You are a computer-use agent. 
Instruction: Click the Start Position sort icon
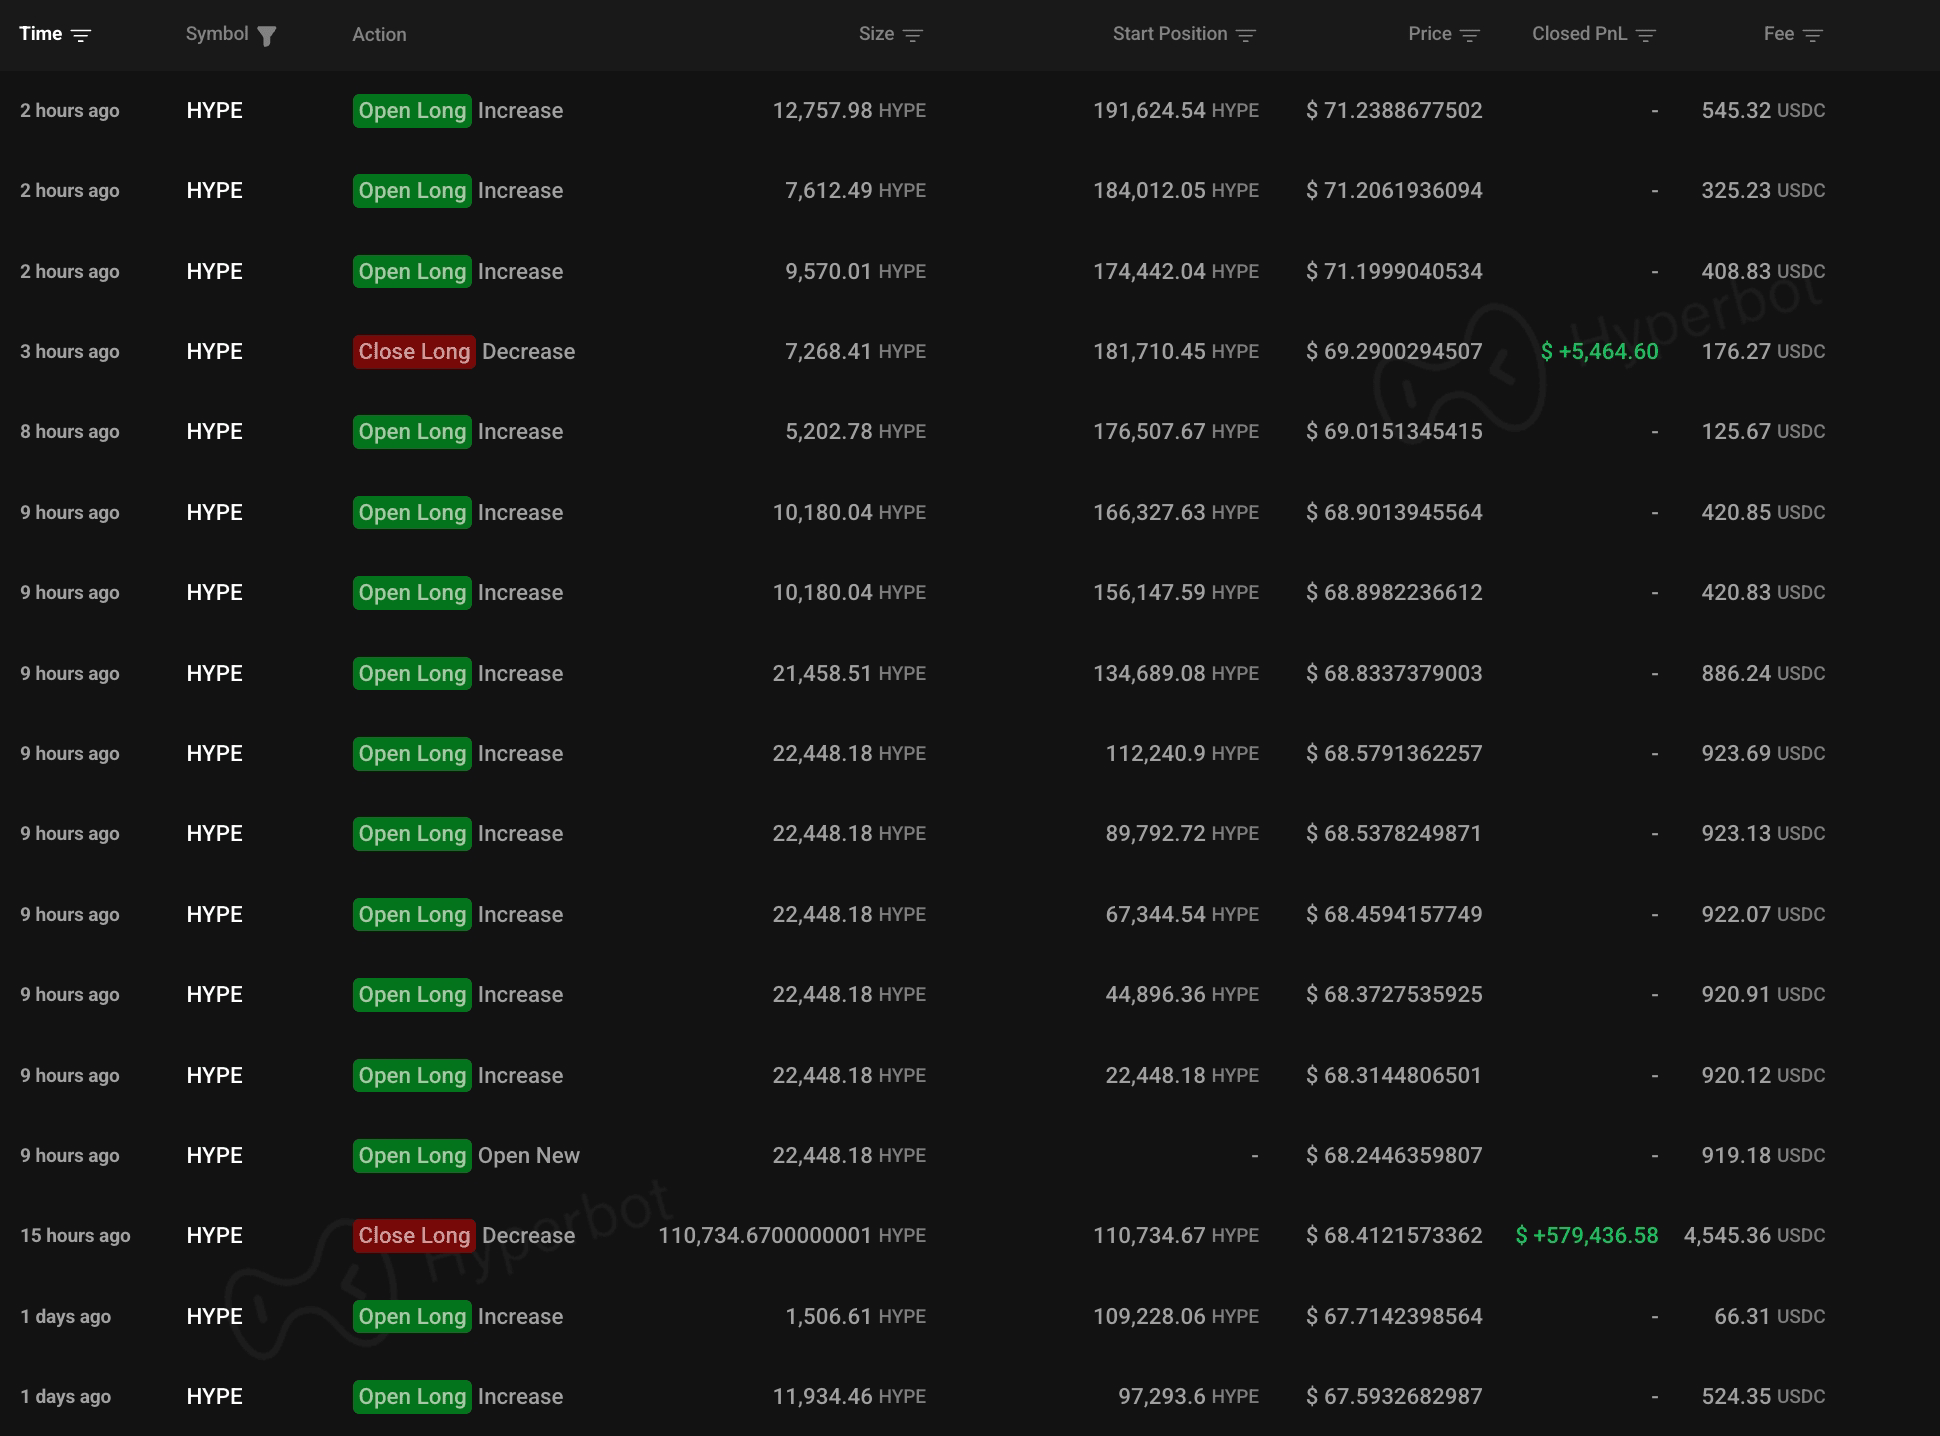coord(1245,35)
